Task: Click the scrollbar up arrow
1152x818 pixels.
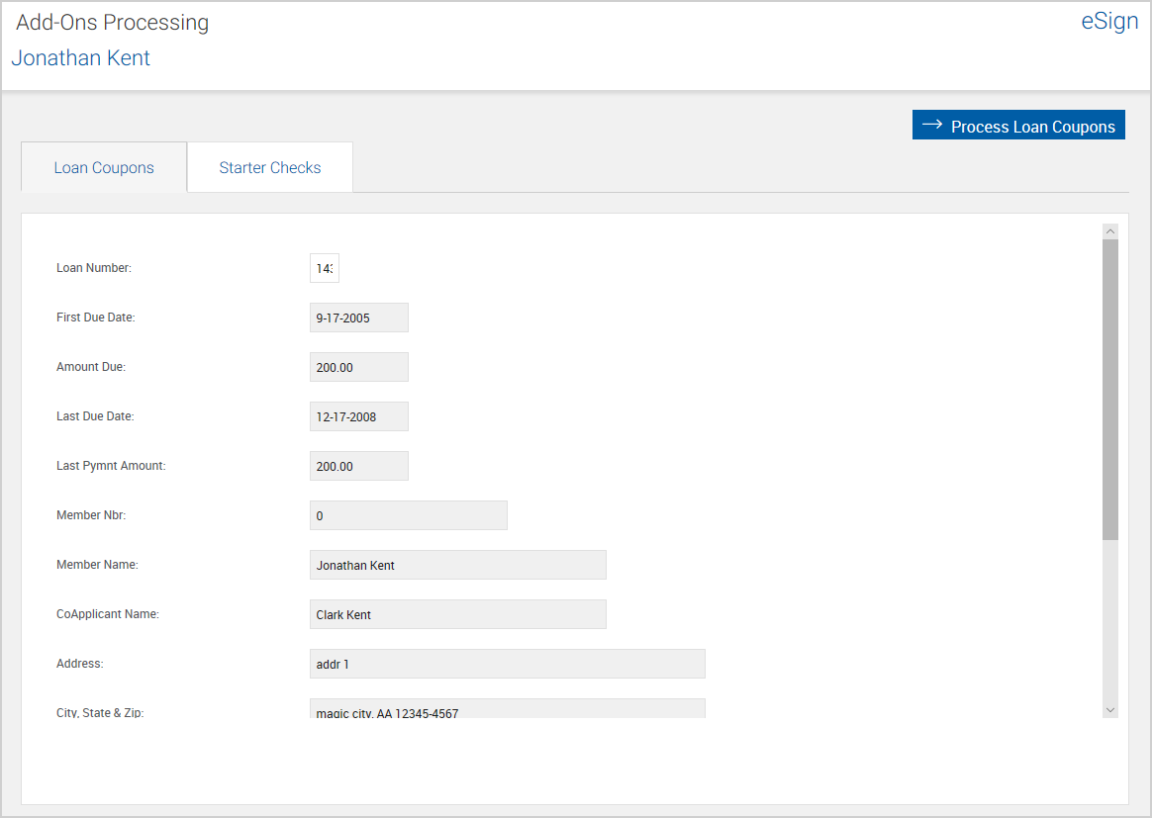Action: [1110, 231]
